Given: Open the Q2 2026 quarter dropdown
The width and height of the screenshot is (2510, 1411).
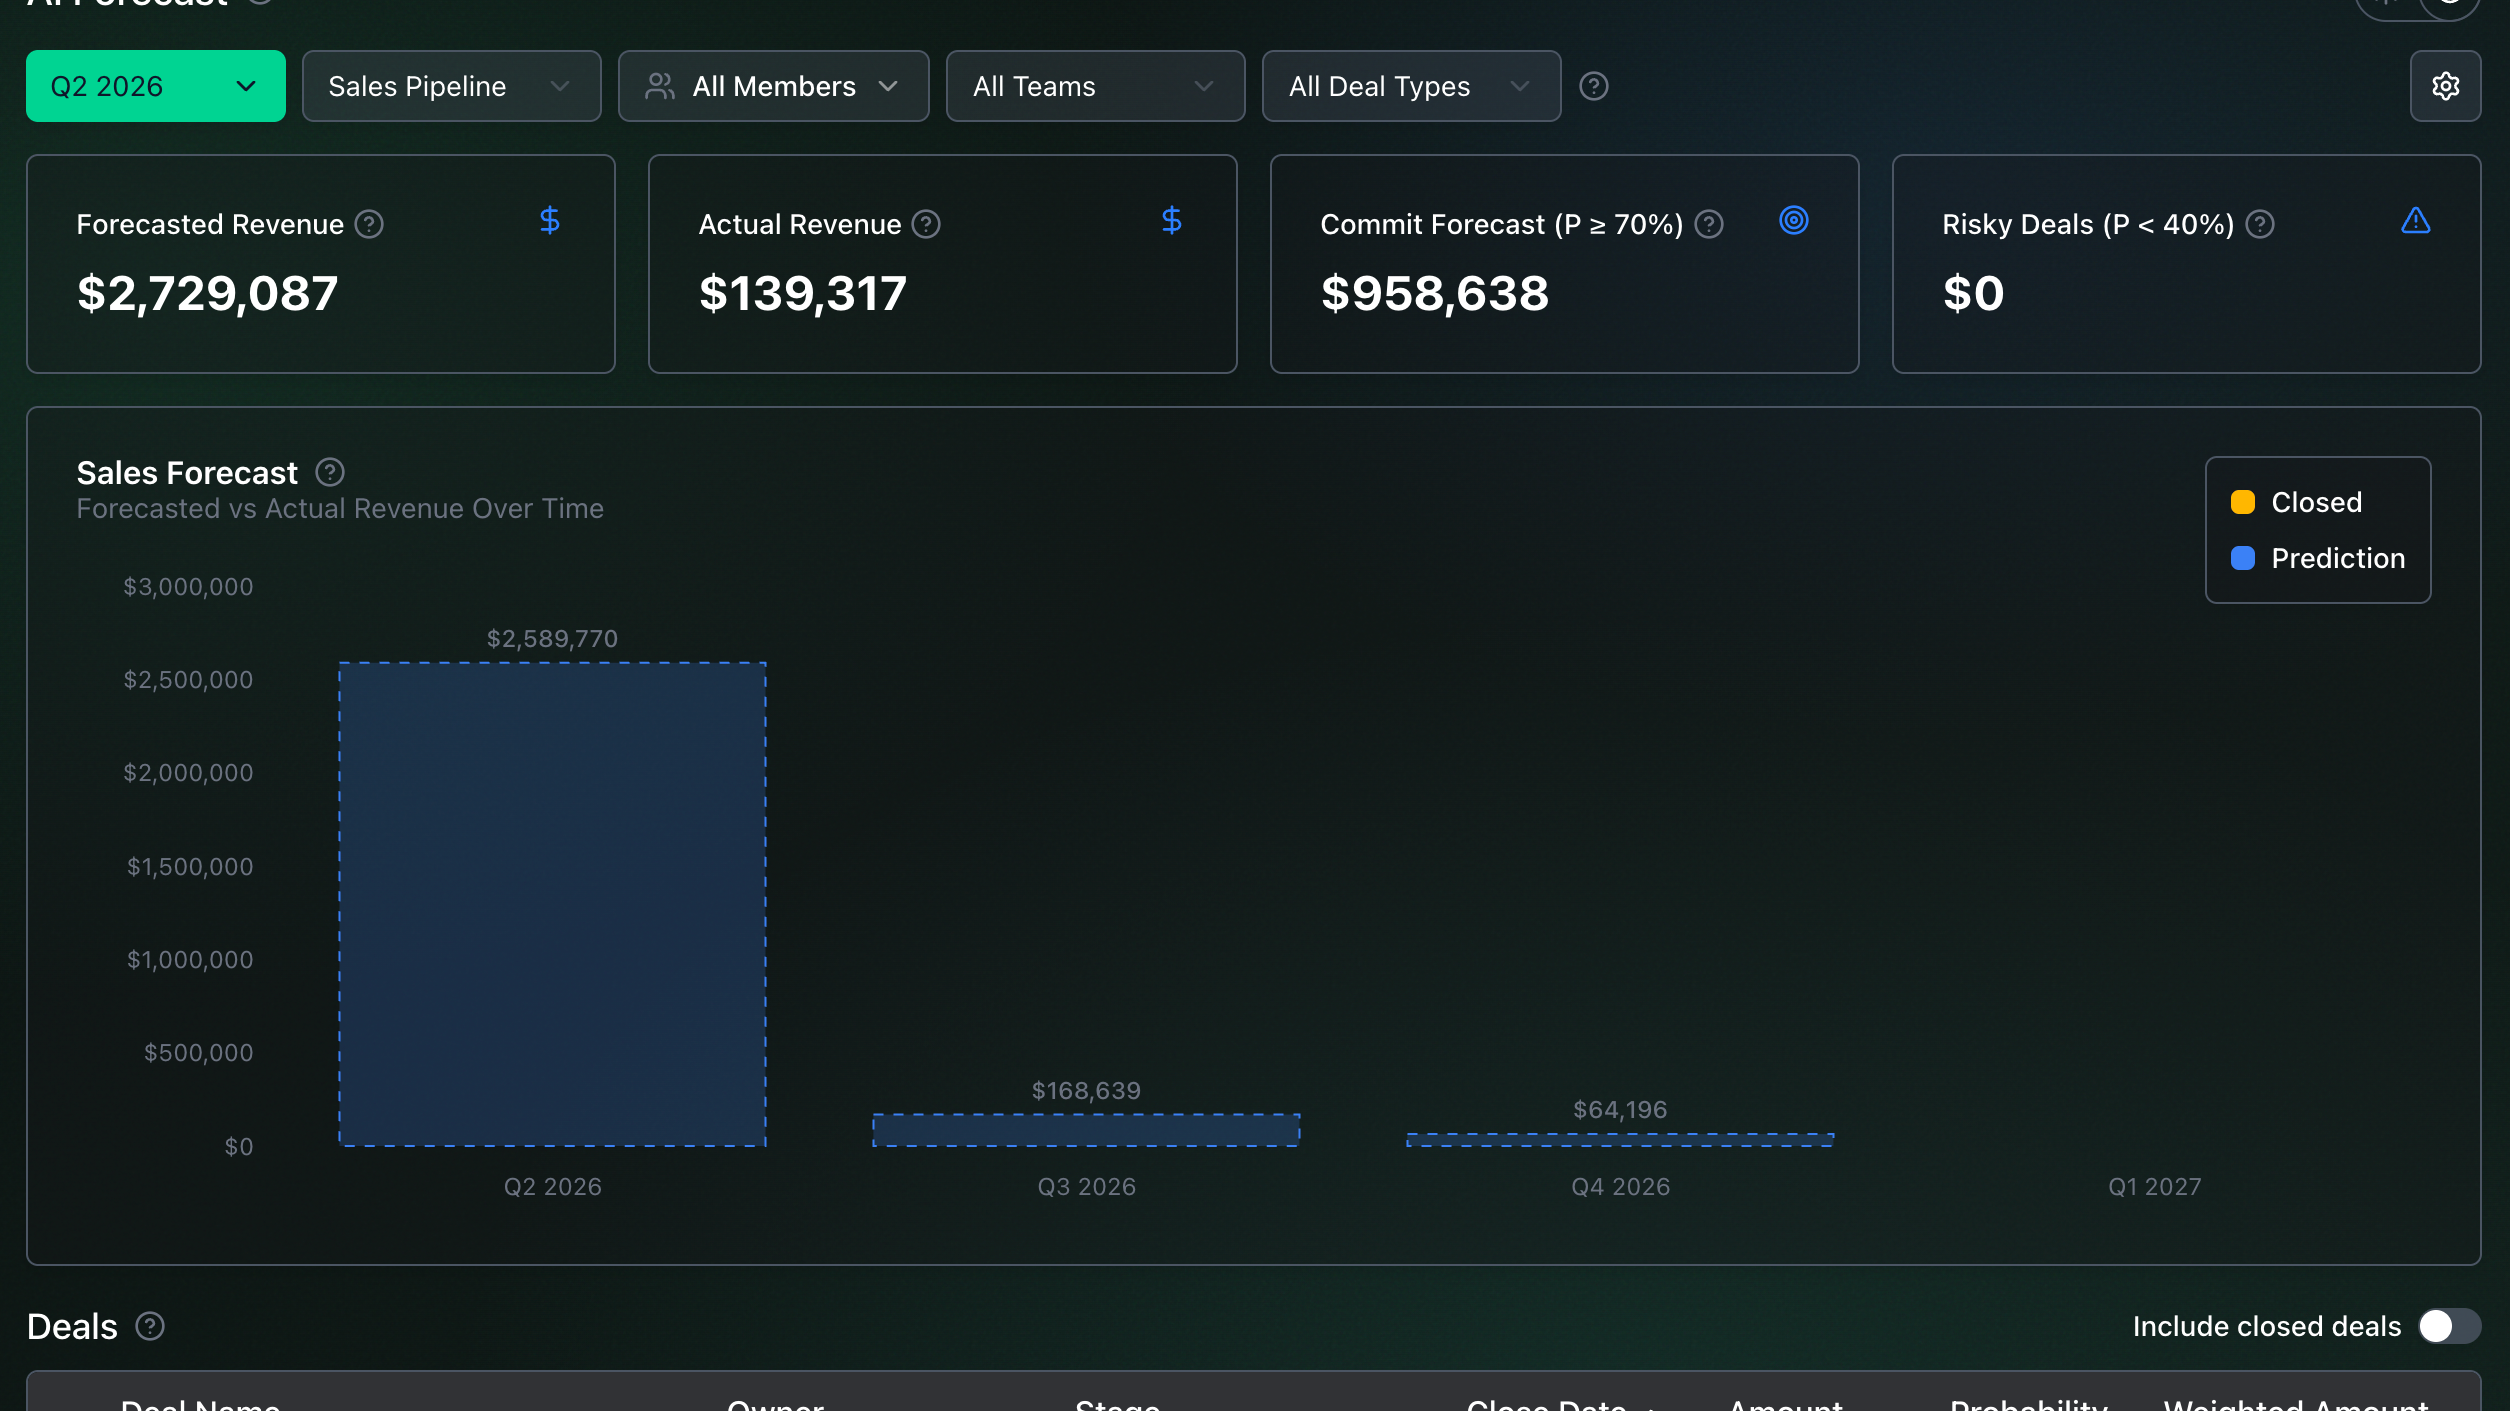Looking at the screenshot, I should [156, 86].
